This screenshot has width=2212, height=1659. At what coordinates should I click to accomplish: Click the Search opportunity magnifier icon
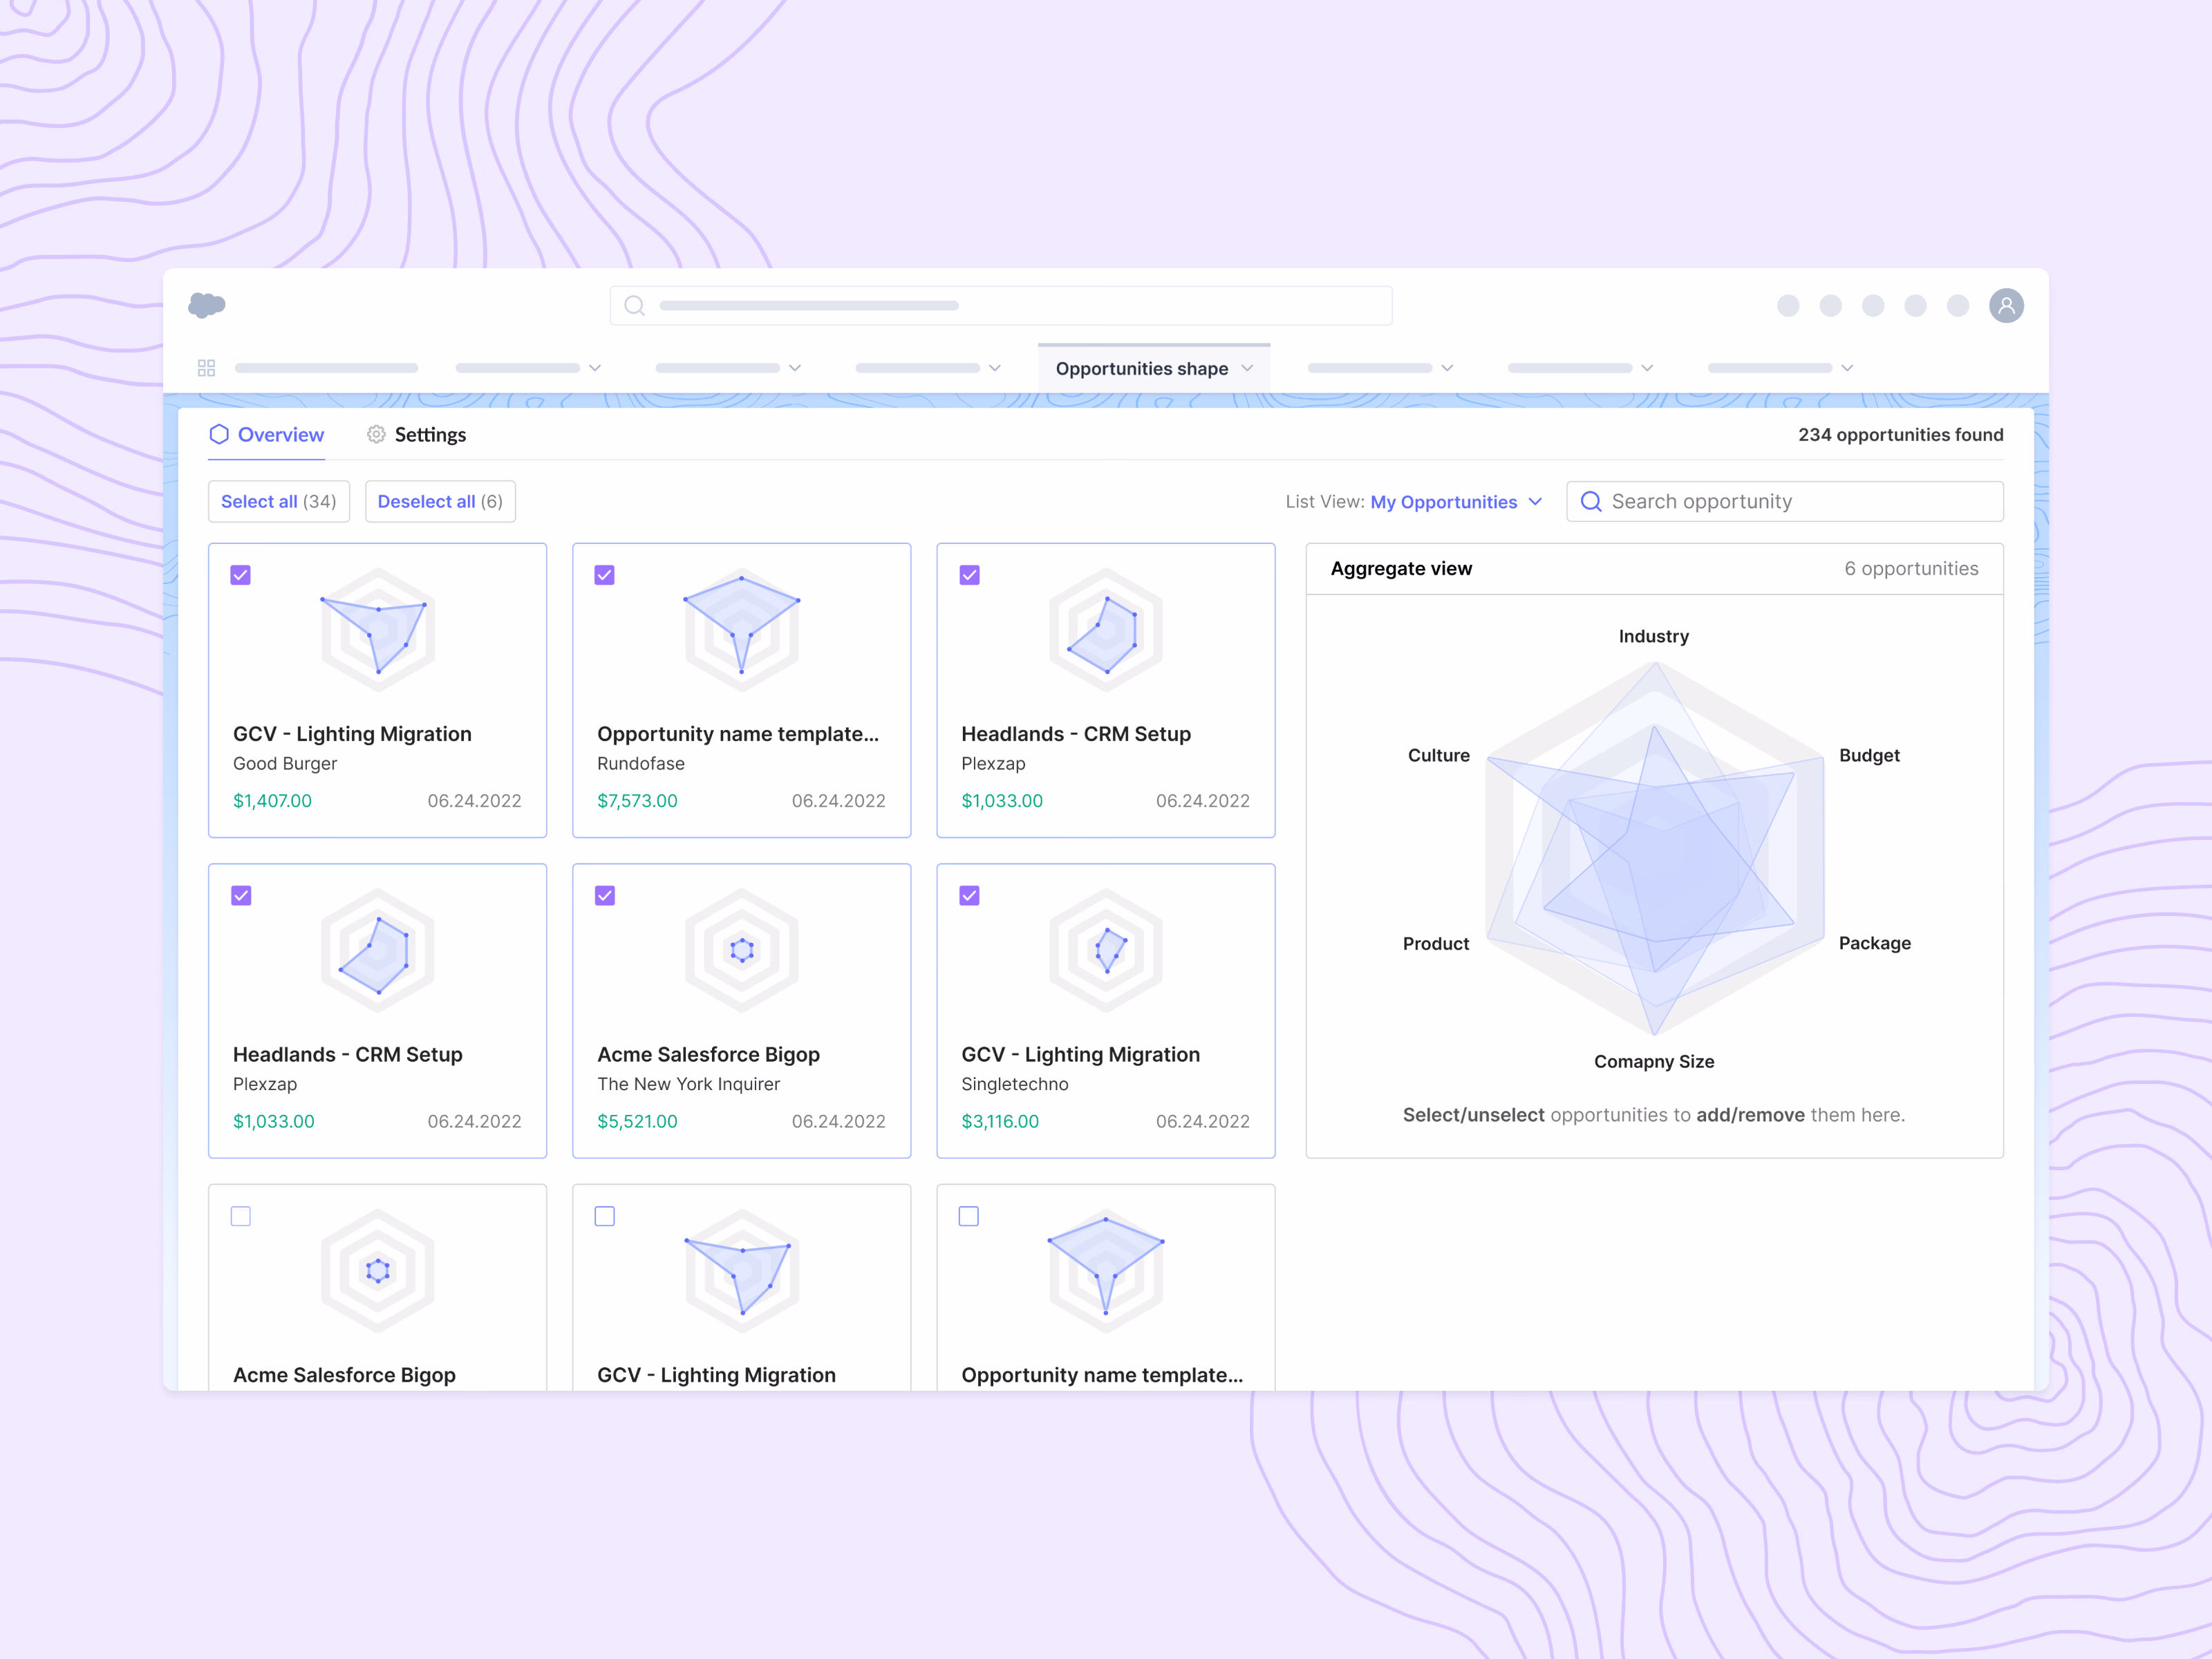(x=1590, y=501)
